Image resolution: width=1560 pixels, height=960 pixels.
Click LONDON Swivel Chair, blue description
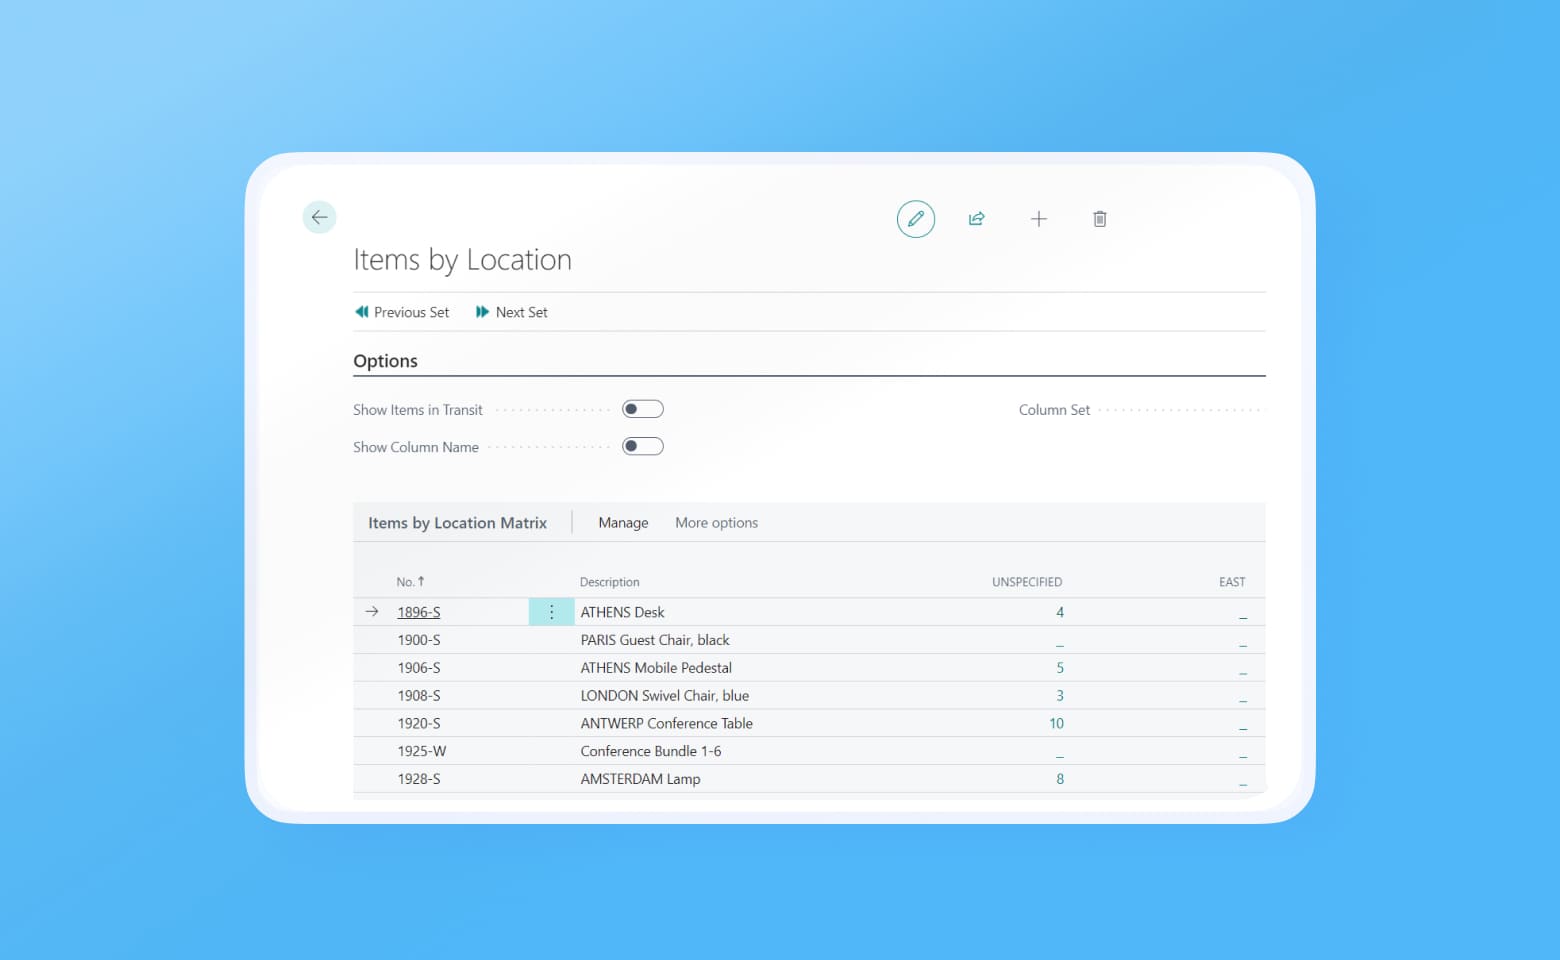click(664, 696)
